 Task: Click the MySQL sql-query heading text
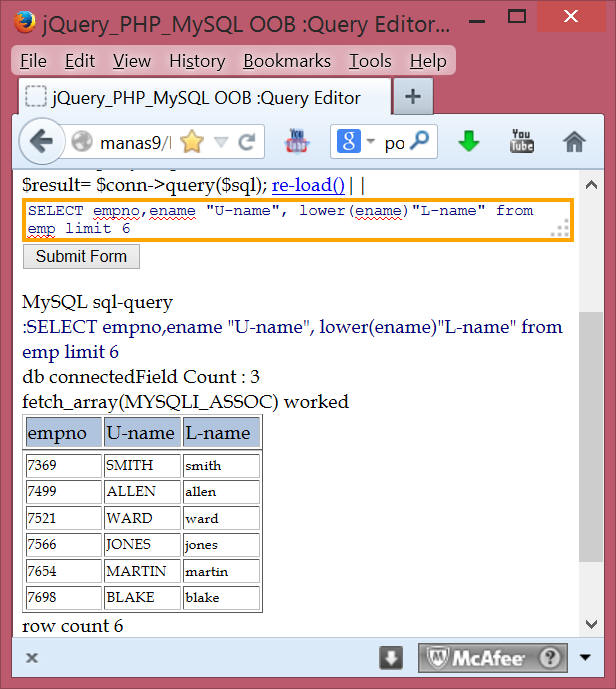[98, 303]
